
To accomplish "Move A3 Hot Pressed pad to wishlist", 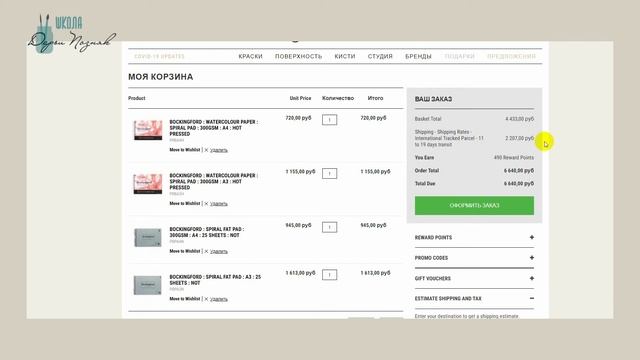I will point(185,203).
